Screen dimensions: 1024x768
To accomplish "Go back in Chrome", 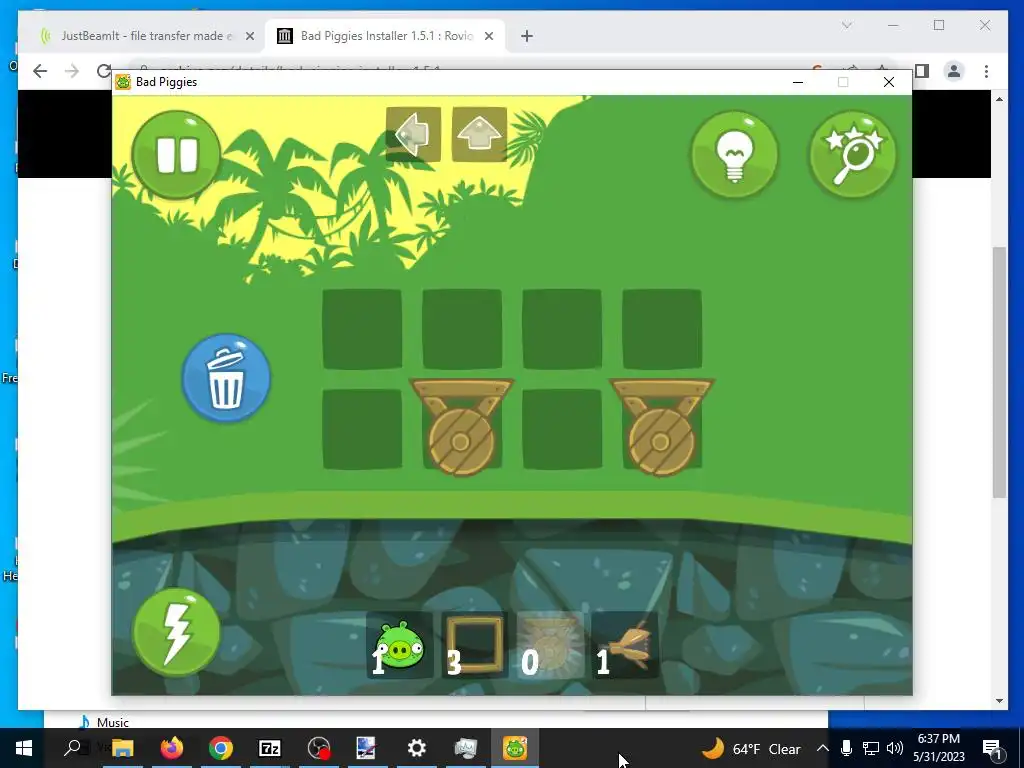I will pos(40,71).
